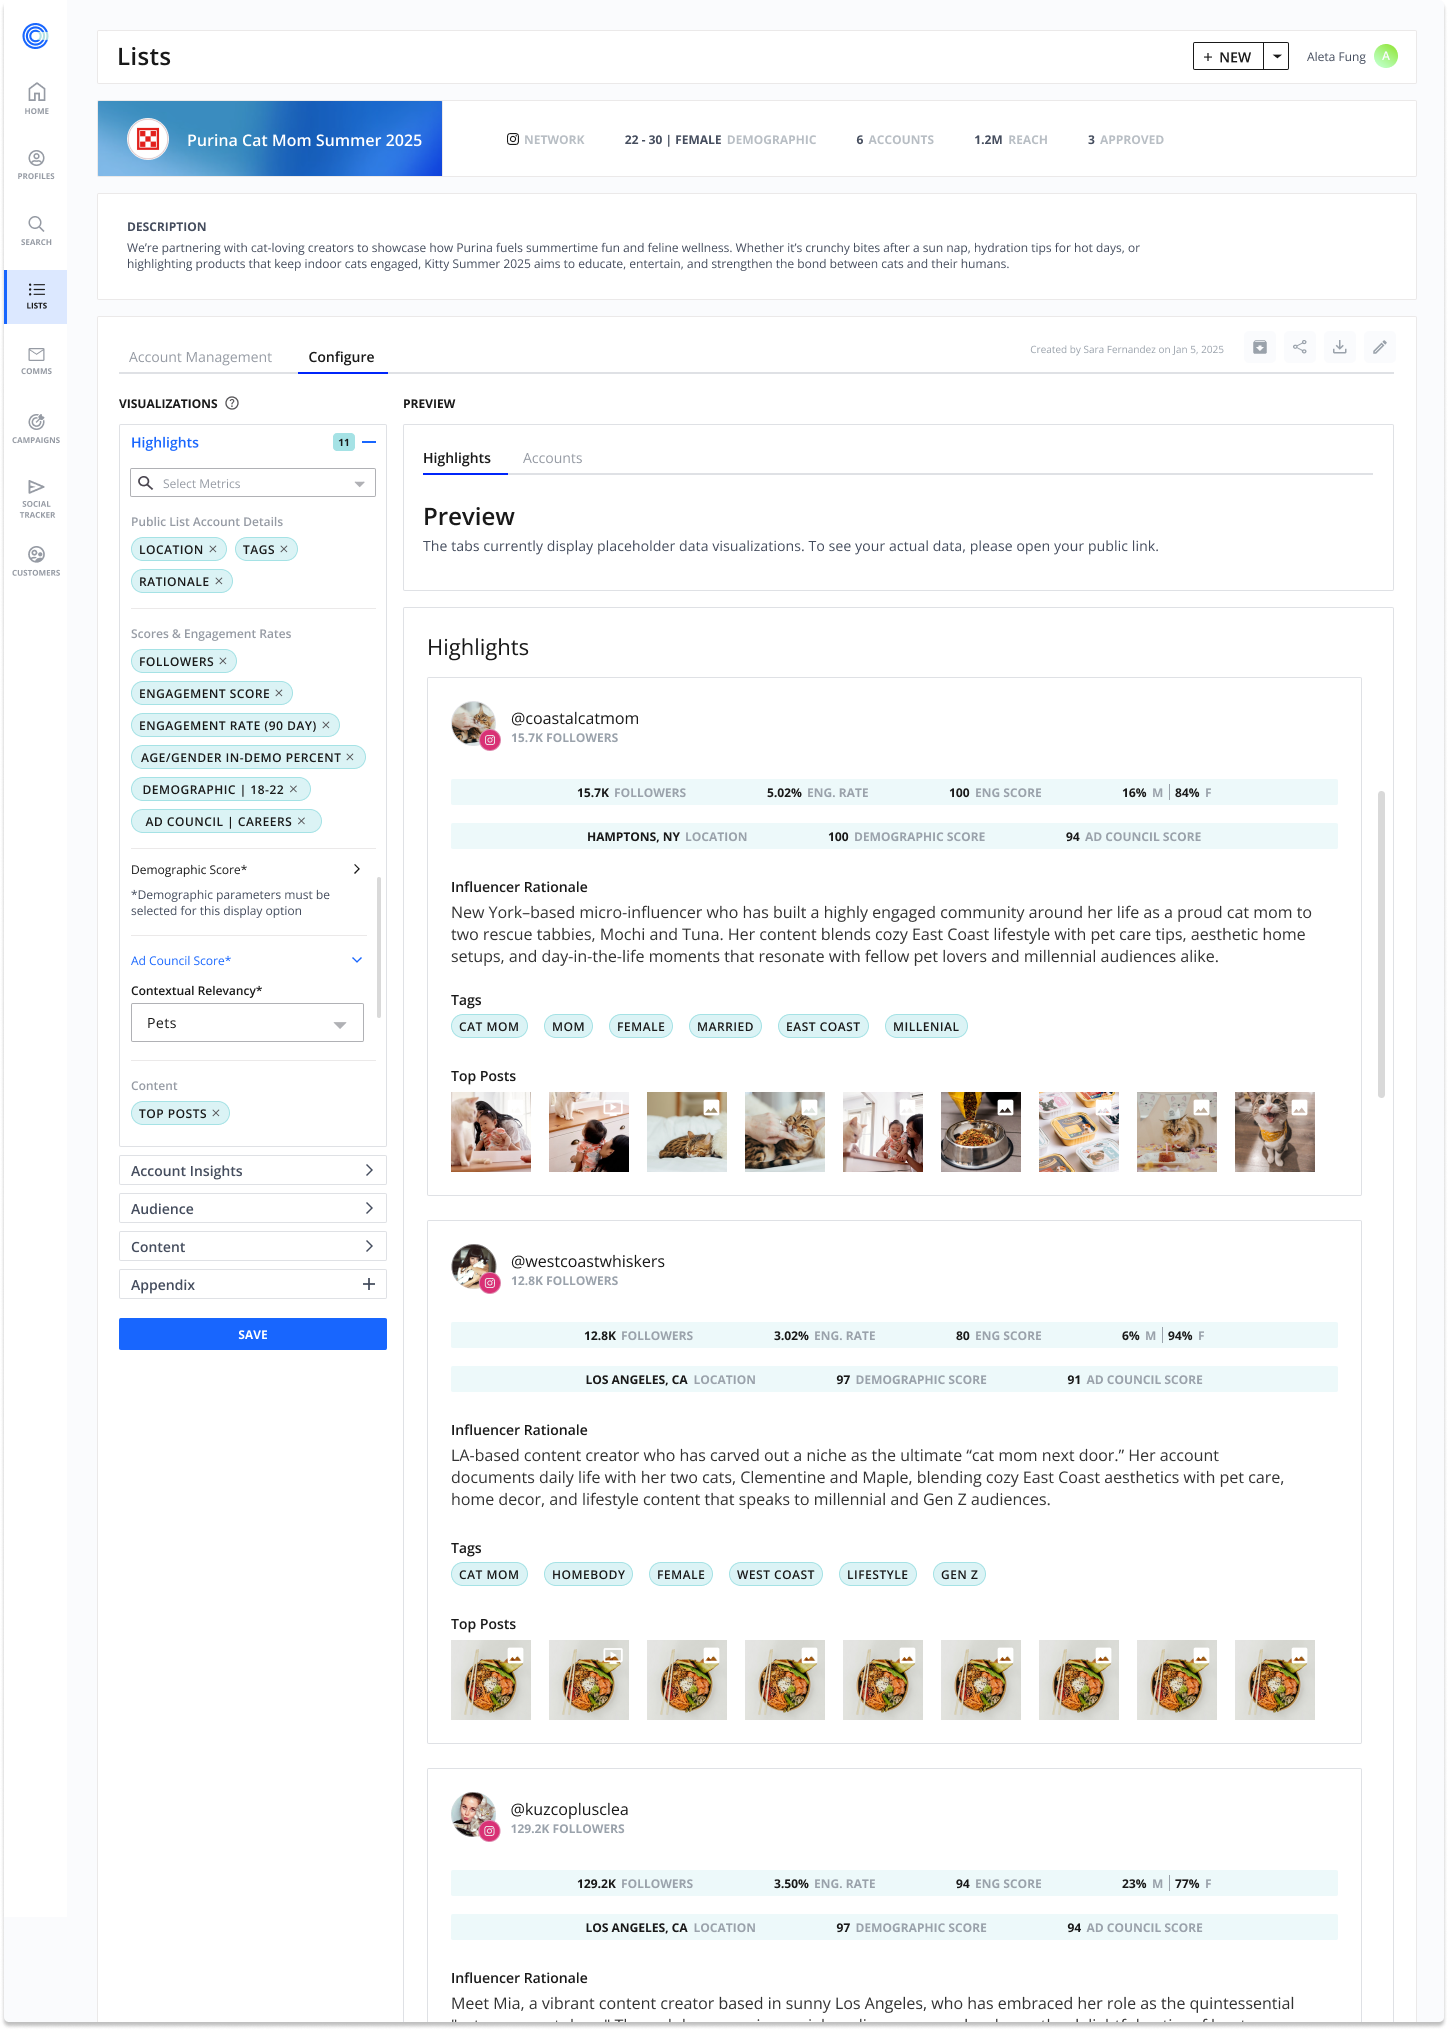1448x2030 pixels.
Task: Expand the Content visualization section
Action: pyautogui.click(x=253, y=1246)
